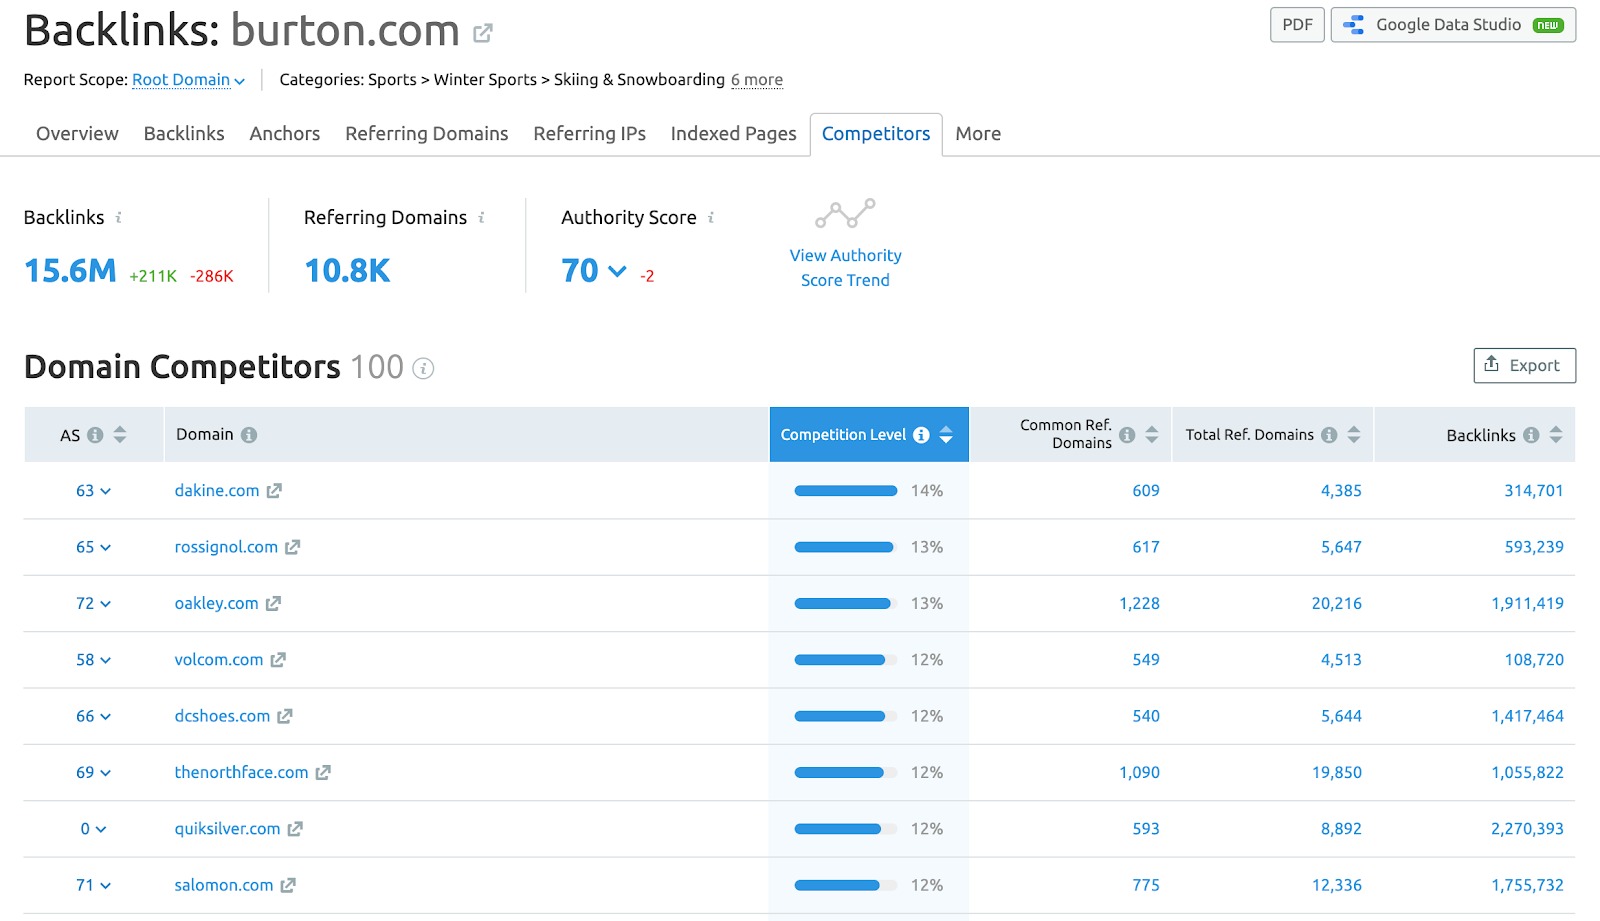1600x921 pixels.
Task: Open the More tab menu
Action: (x=978, y=134)
